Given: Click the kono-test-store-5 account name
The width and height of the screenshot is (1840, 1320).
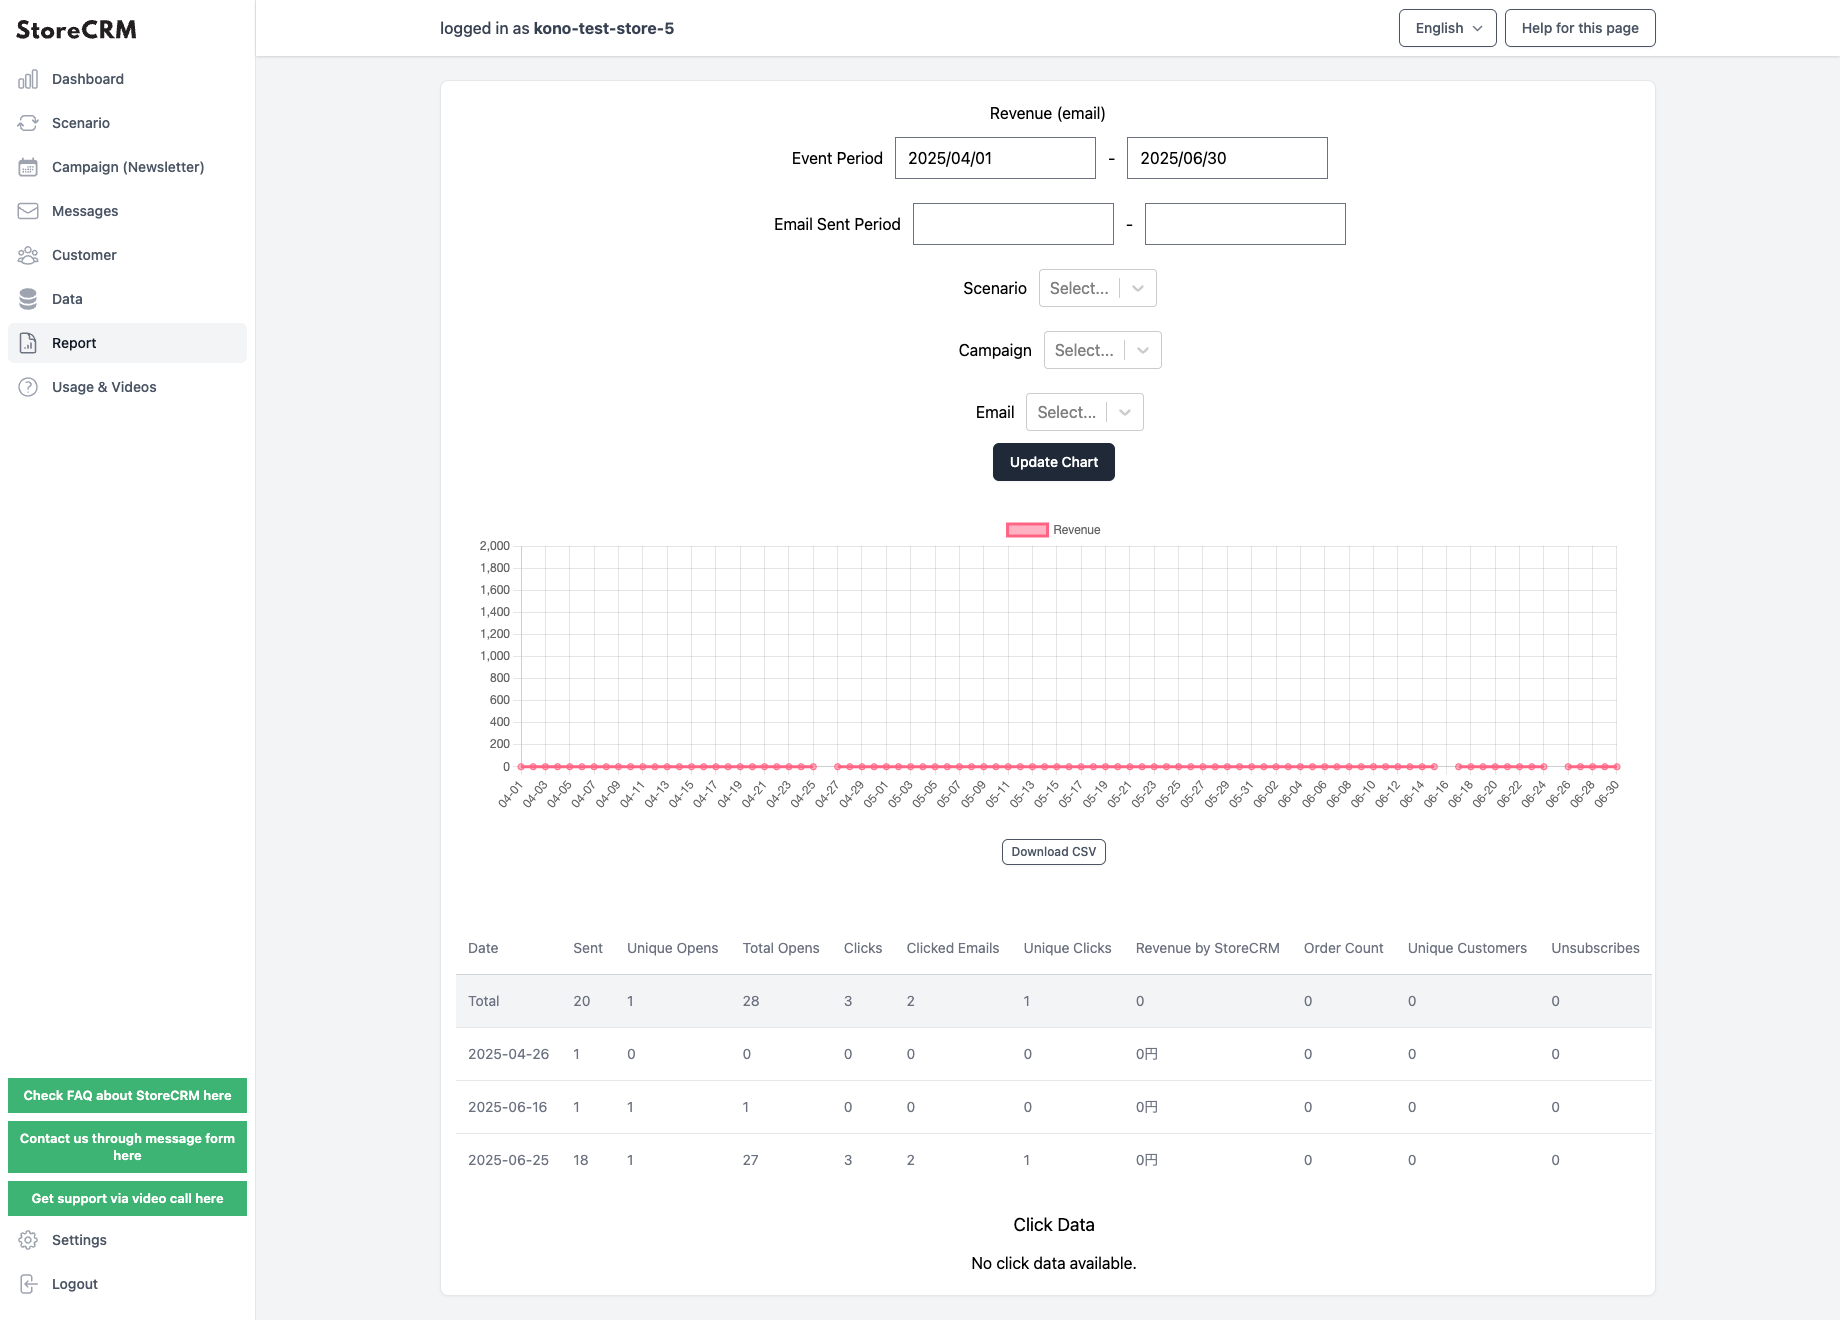Looking at the screenshot, I should 604,28.
